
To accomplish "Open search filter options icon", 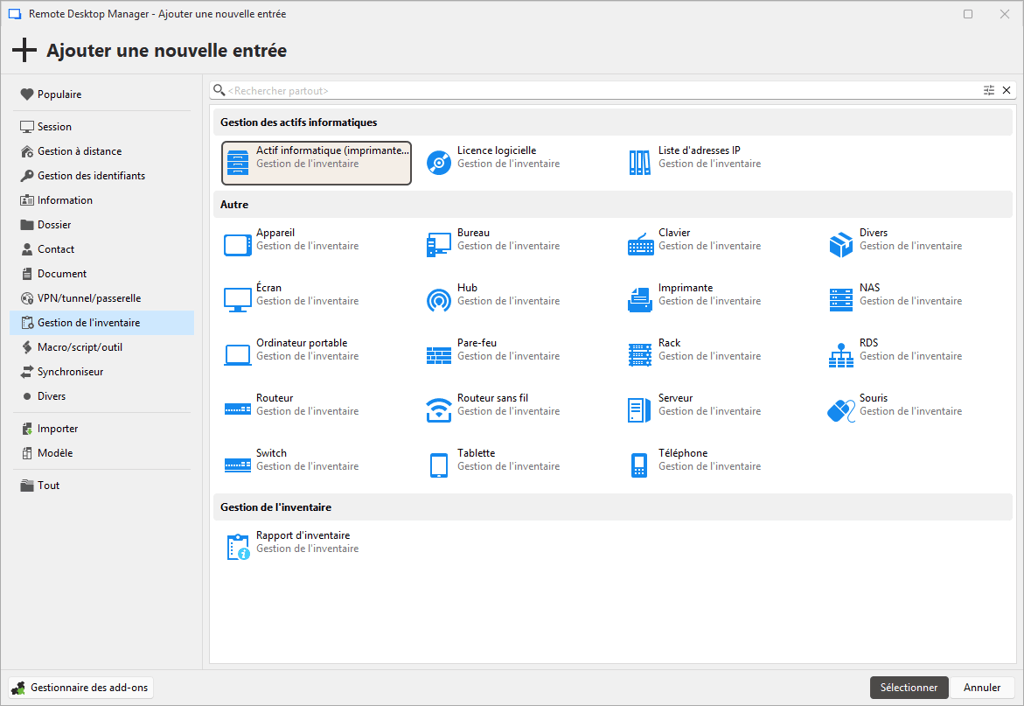I will [989, 90].
